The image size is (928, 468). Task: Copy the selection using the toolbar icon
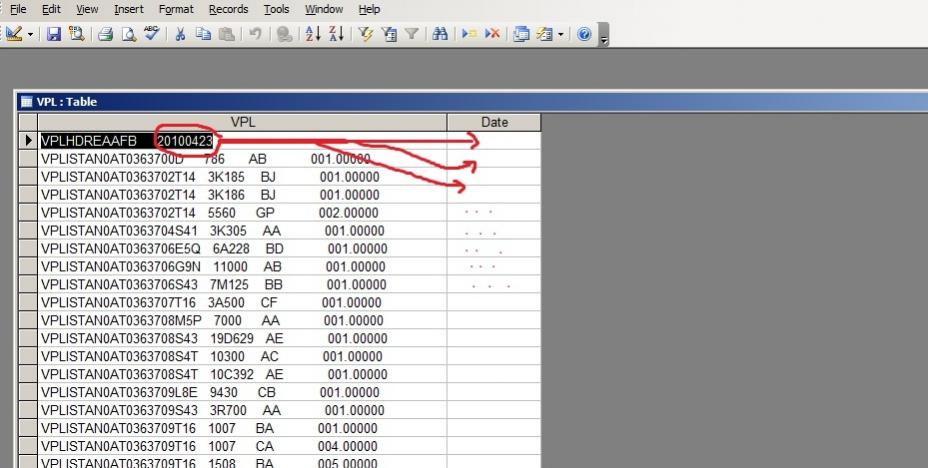click(x=204, y=34)
